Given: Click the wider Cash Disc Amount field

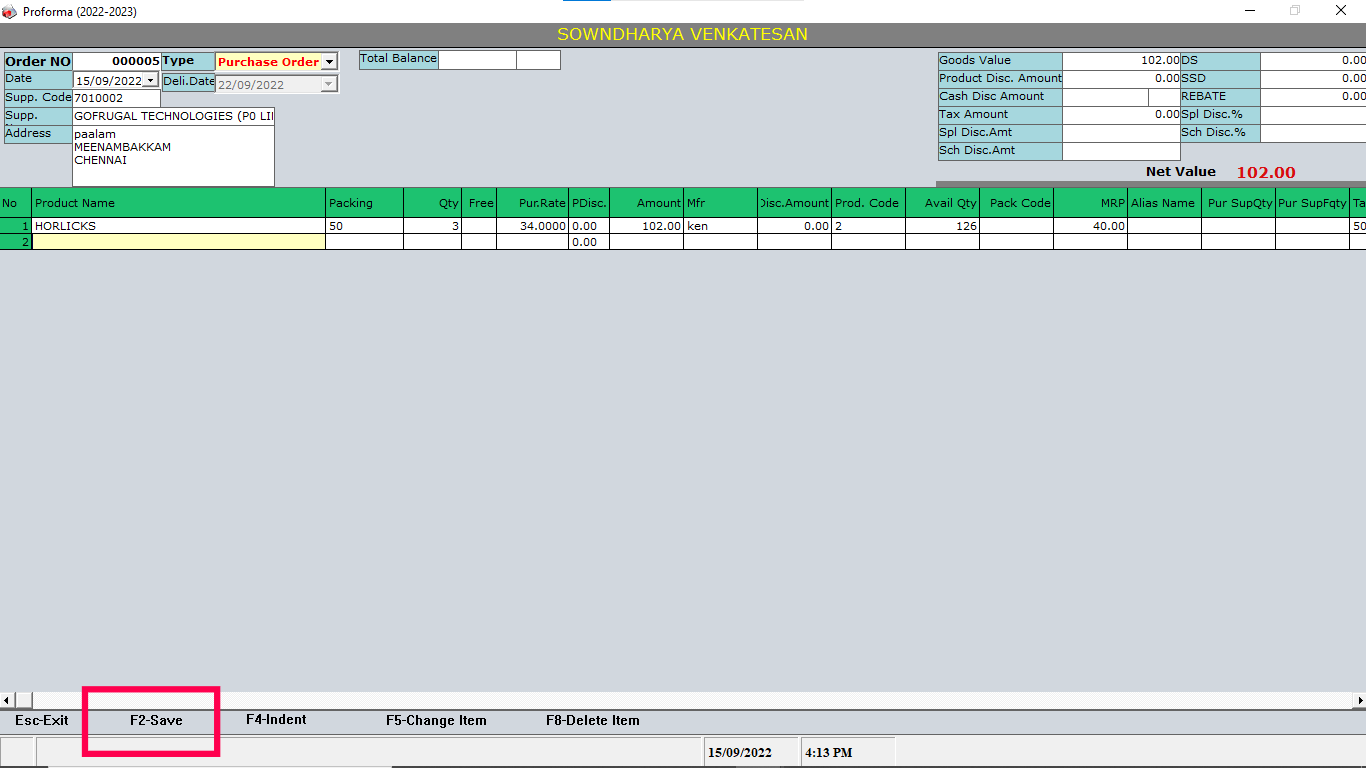Looking at the screenshot, I should point(1105,97).
